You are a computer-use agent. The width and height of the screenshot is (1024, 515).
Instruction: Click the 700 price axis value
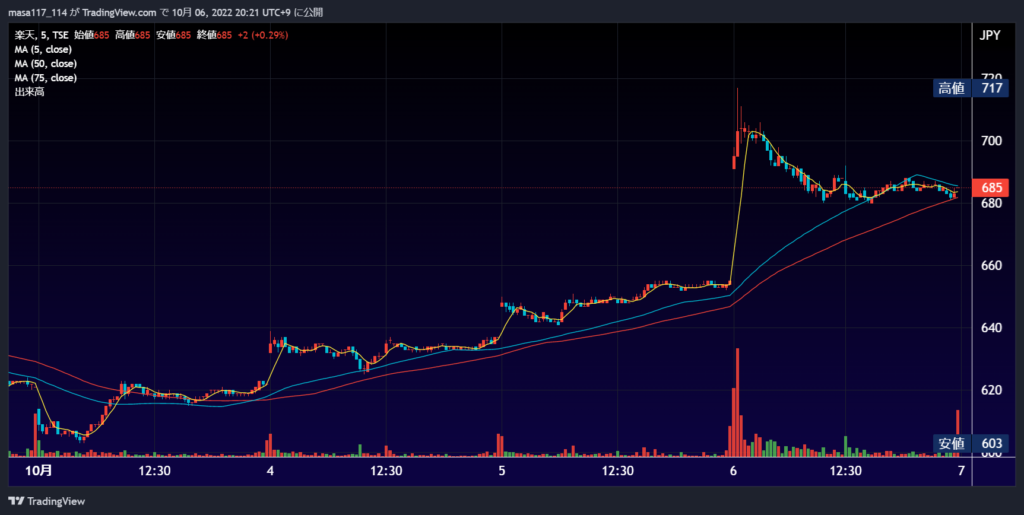click(991, 141)
